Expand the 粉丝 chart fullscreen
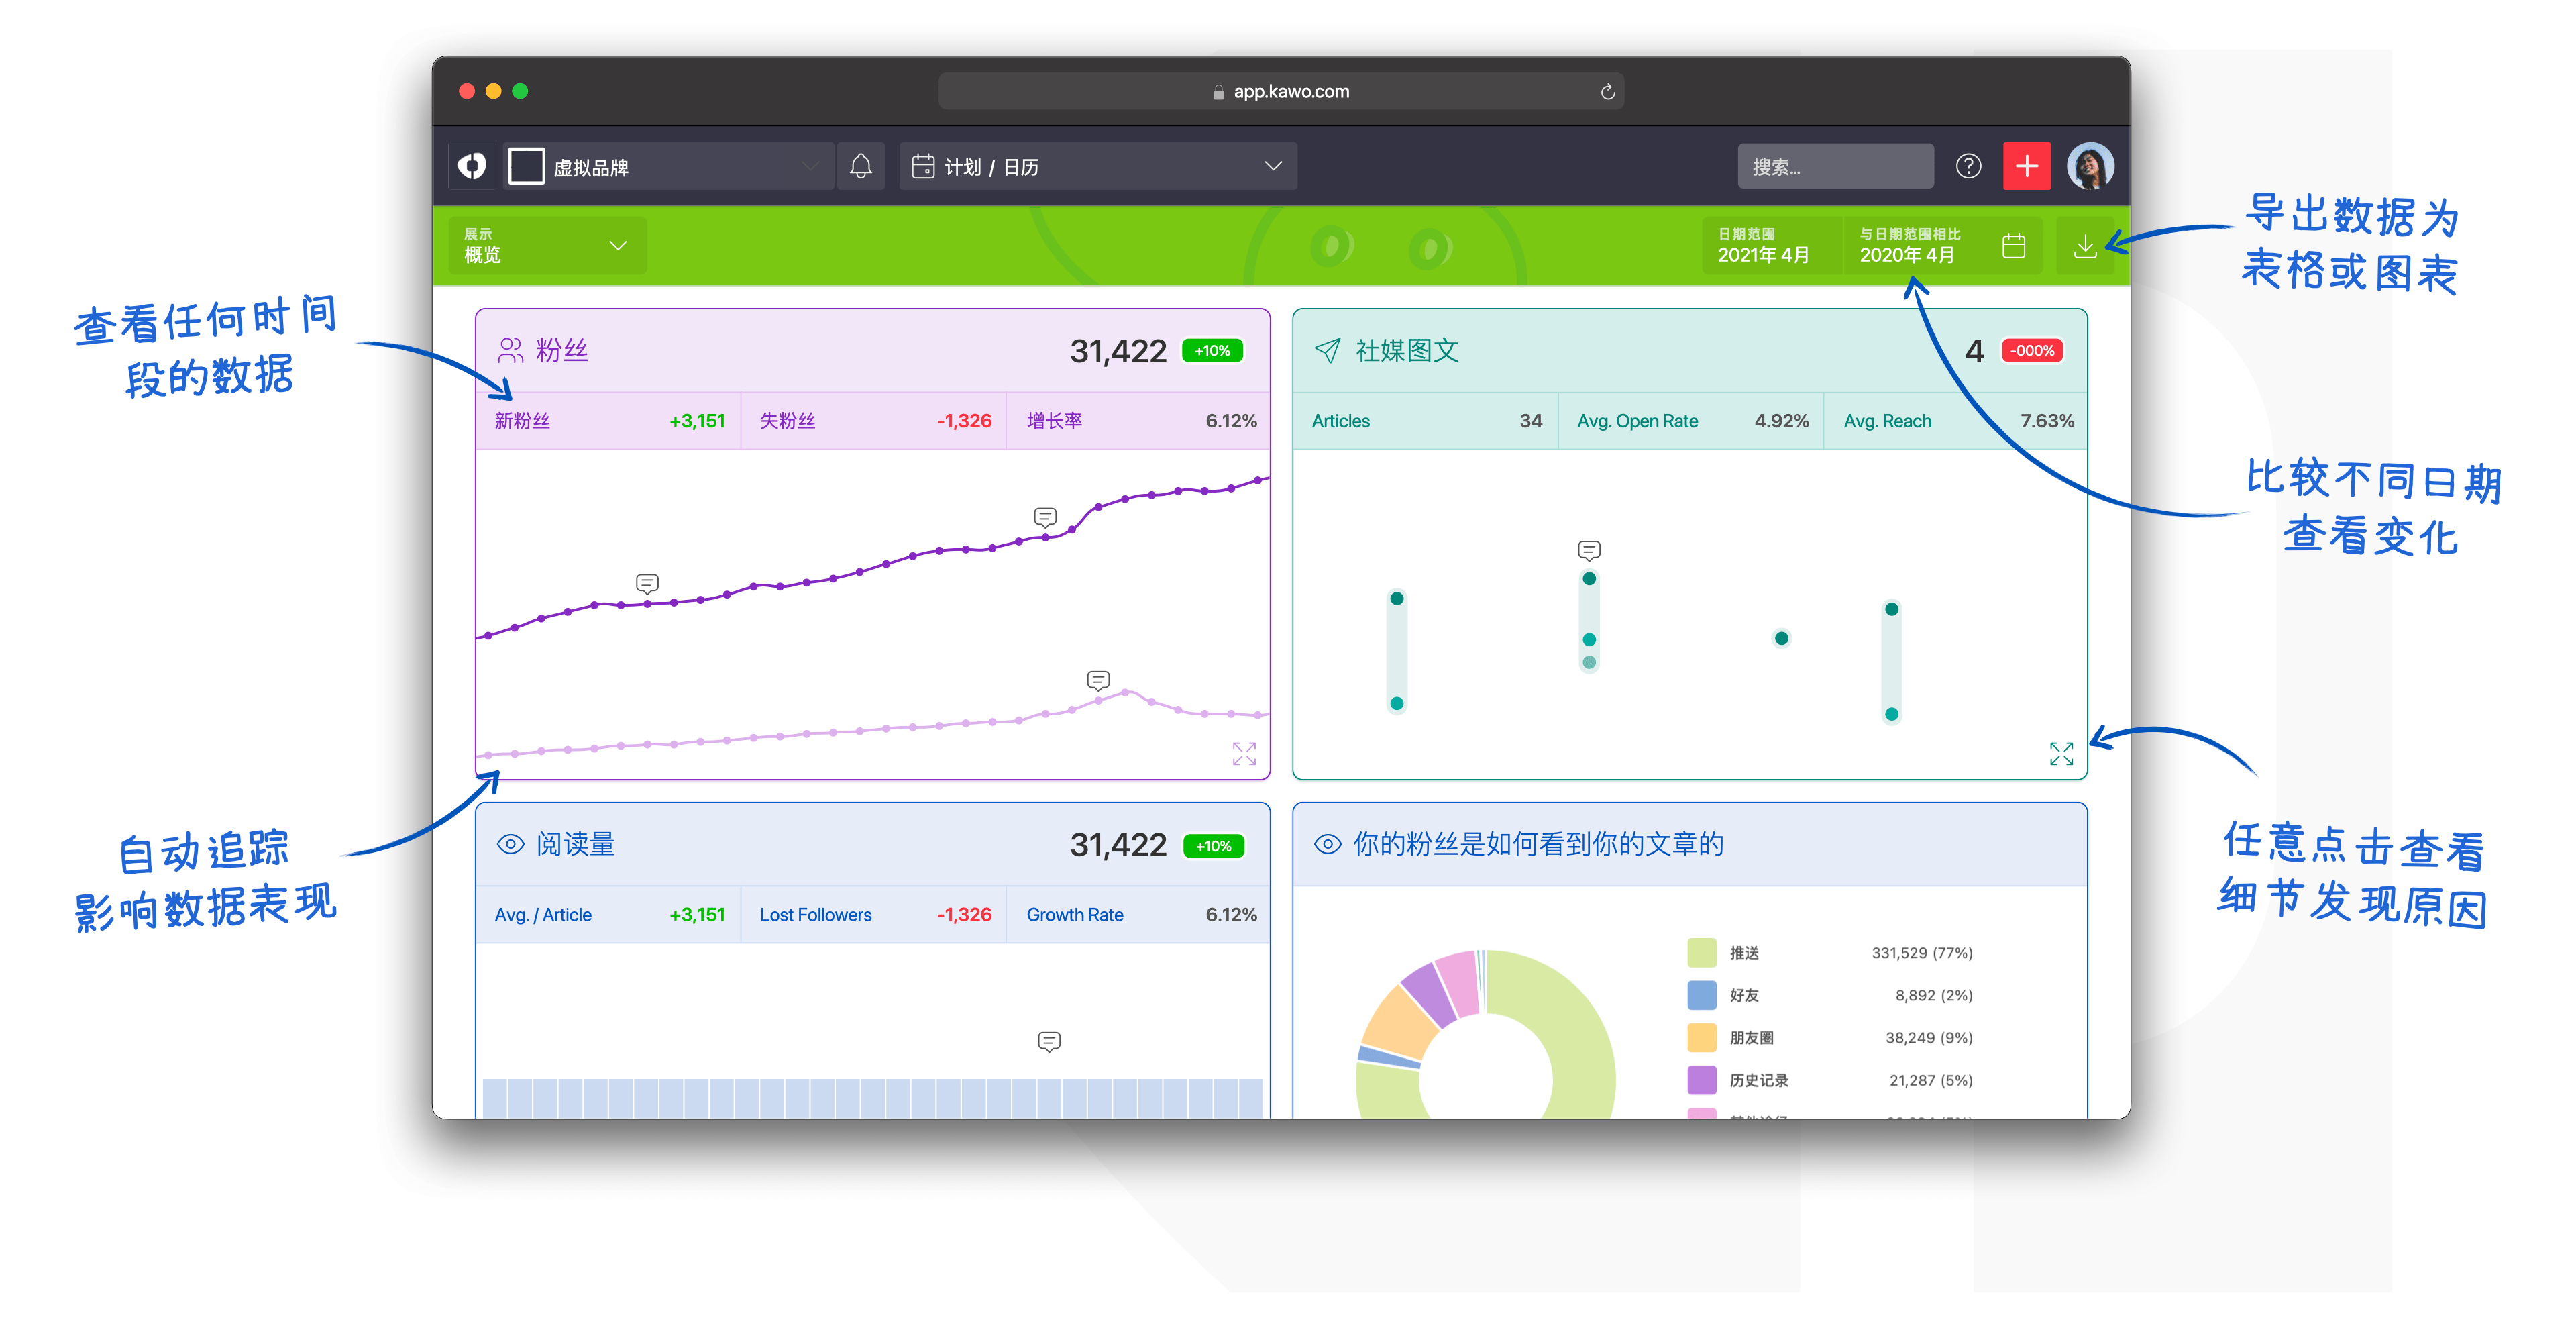2576x1342 pixels. point(1243,753)
